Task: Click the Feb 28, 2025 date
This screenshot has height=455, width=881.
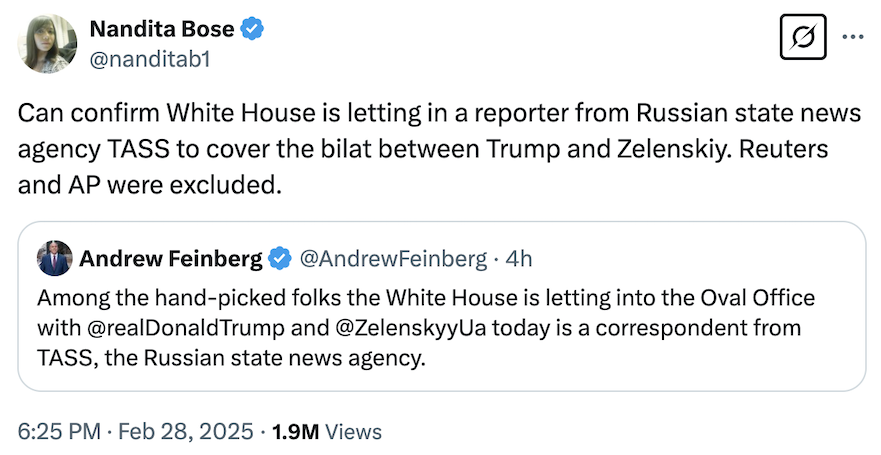Action: (187, 431)
